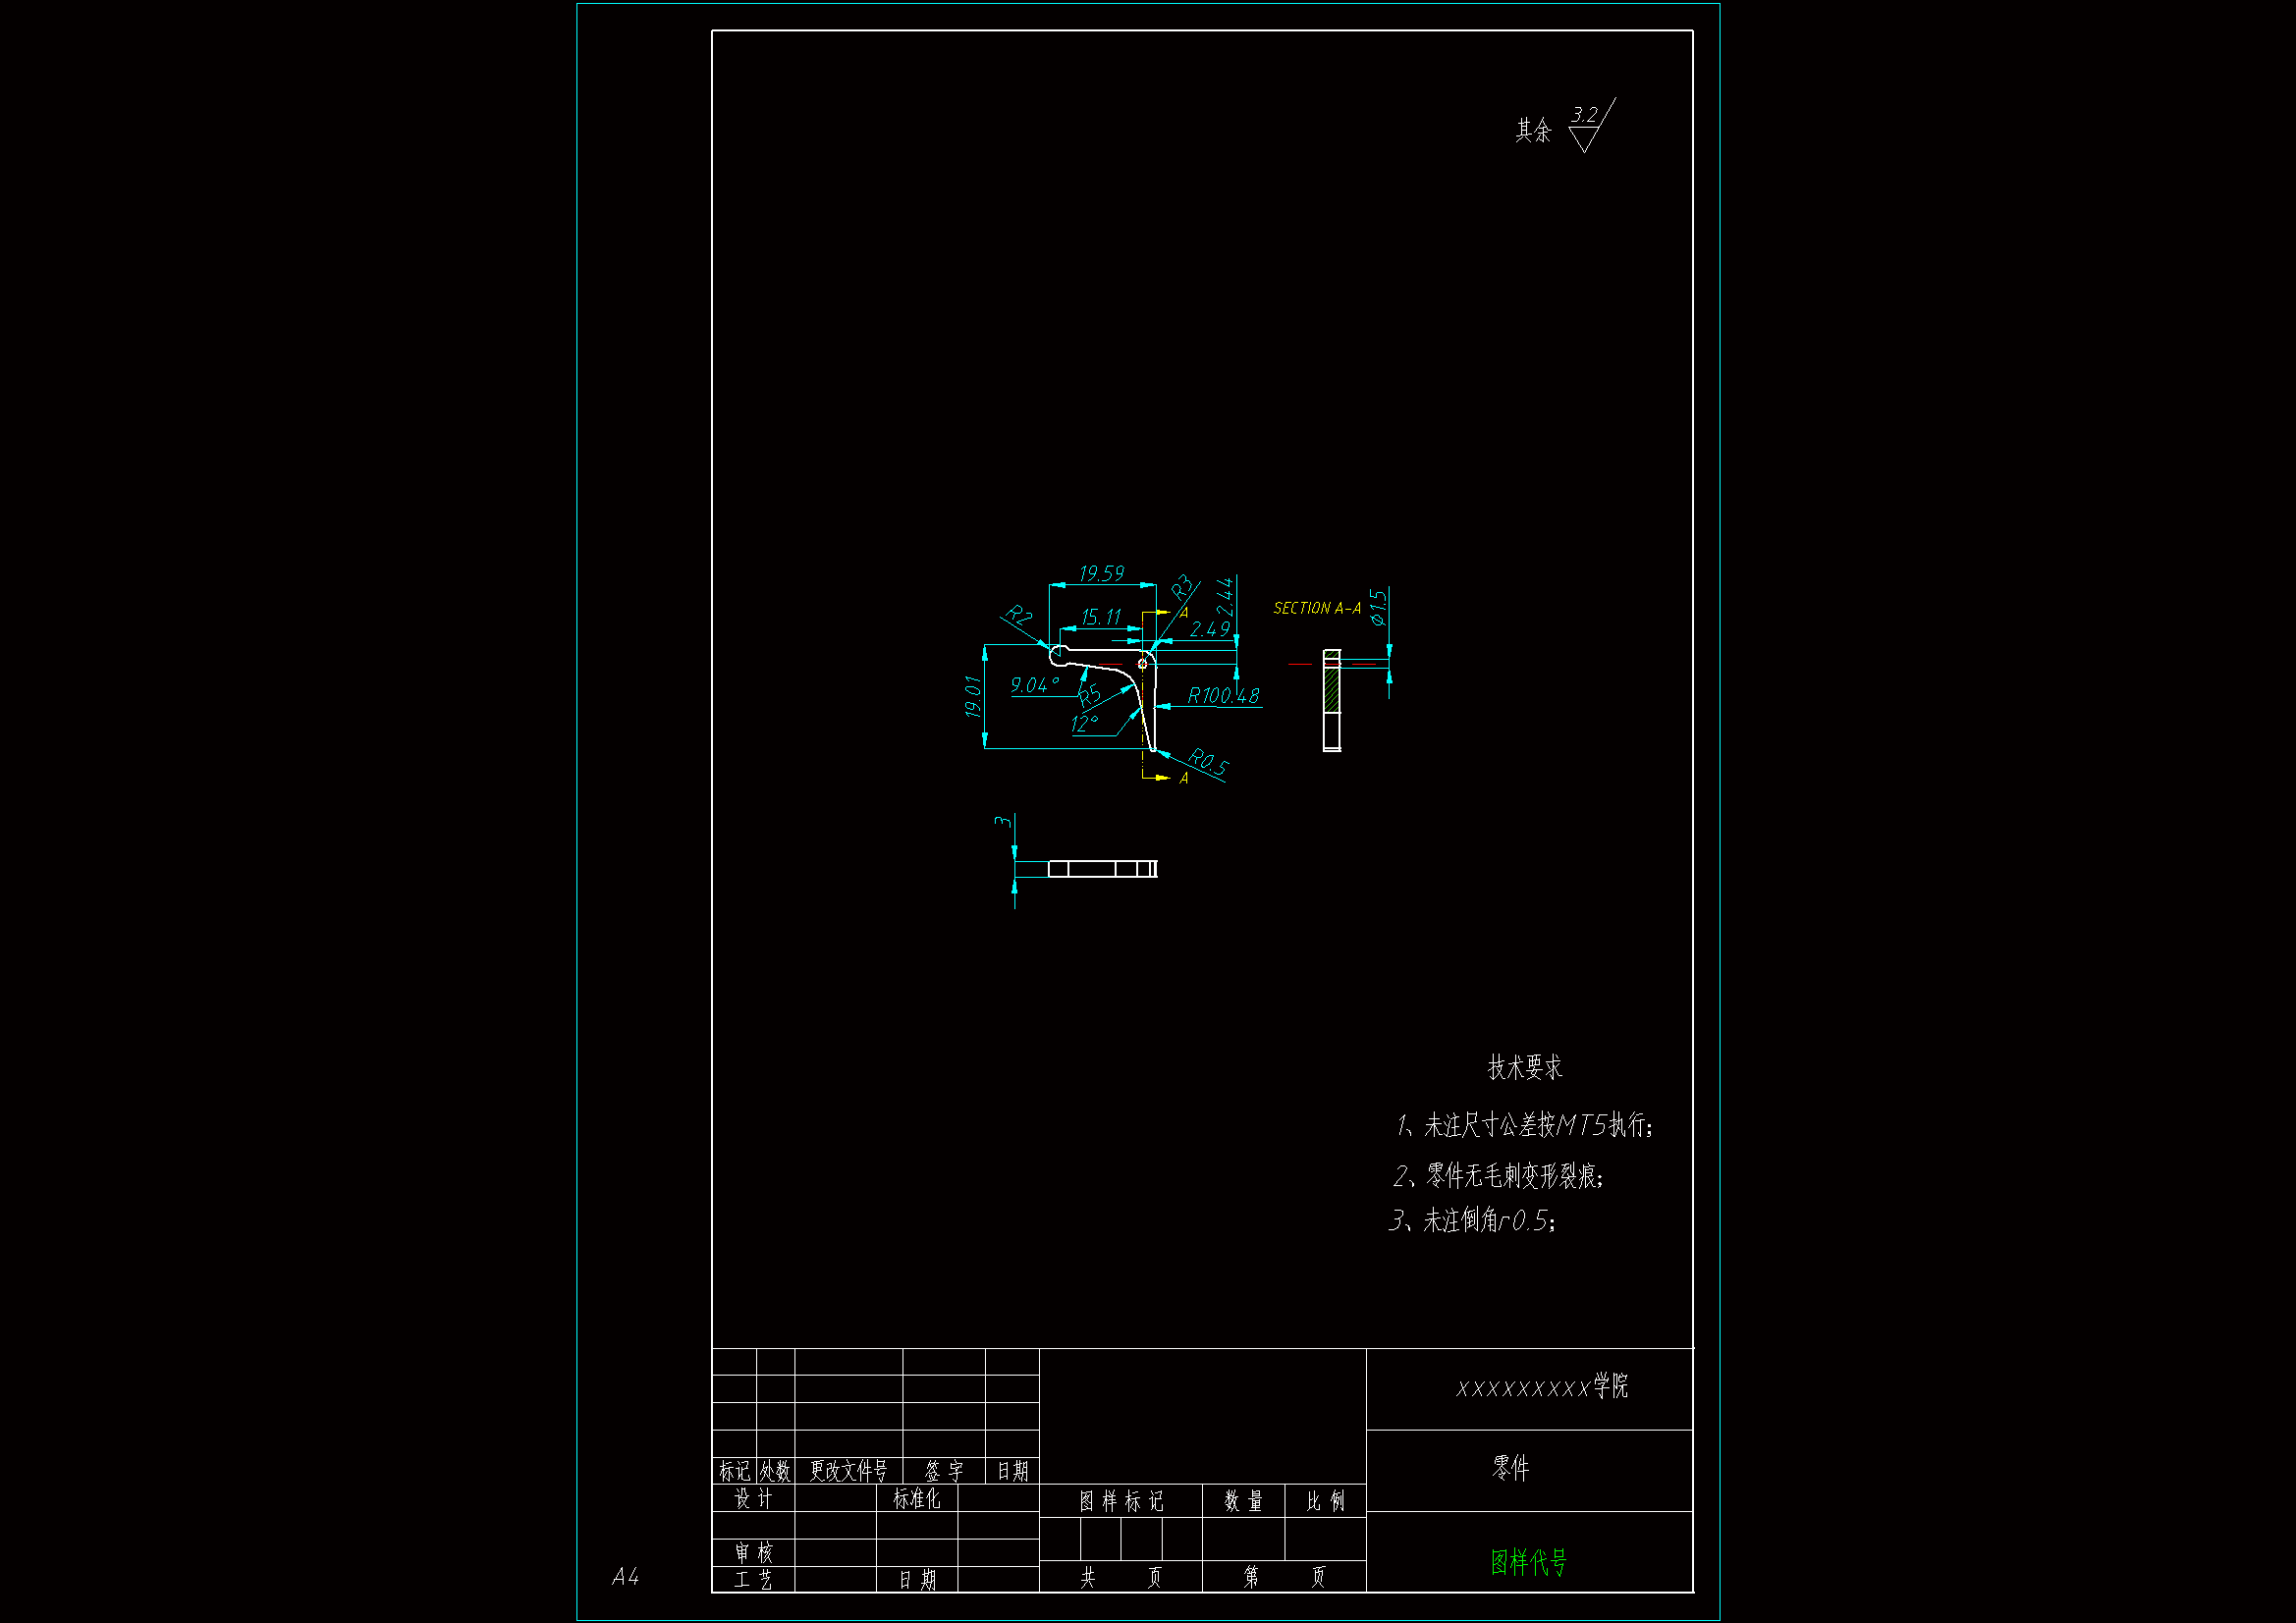The image size is (2296, 1623).
Task: Click the R100.48 radius dimension label
Action: pos(1222,695)
